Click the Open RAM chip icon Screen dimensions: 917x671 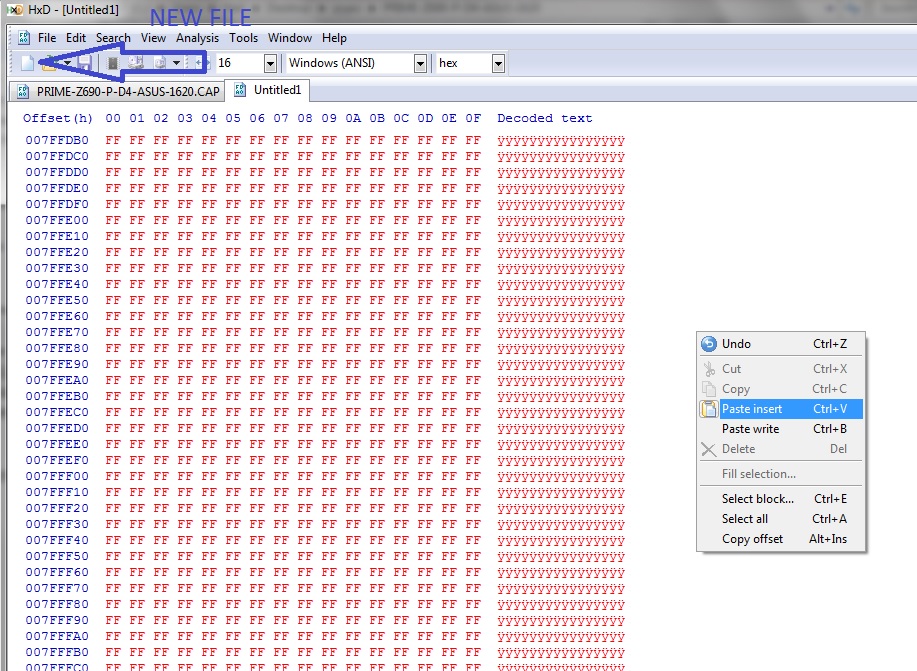point(113,63)
